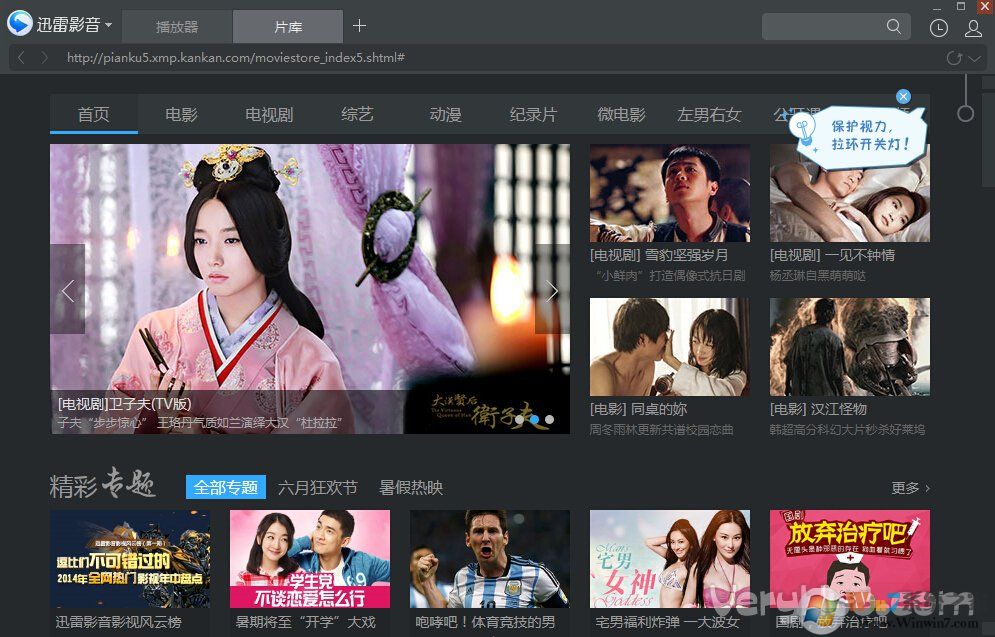Click the 更多 link
995x637 pixels.
tap(910, 488)
